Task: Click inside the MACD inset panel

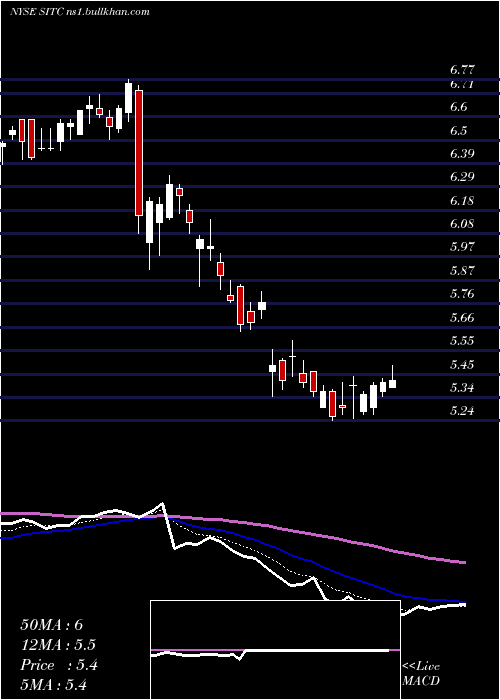Action: [x=275, y=650]
